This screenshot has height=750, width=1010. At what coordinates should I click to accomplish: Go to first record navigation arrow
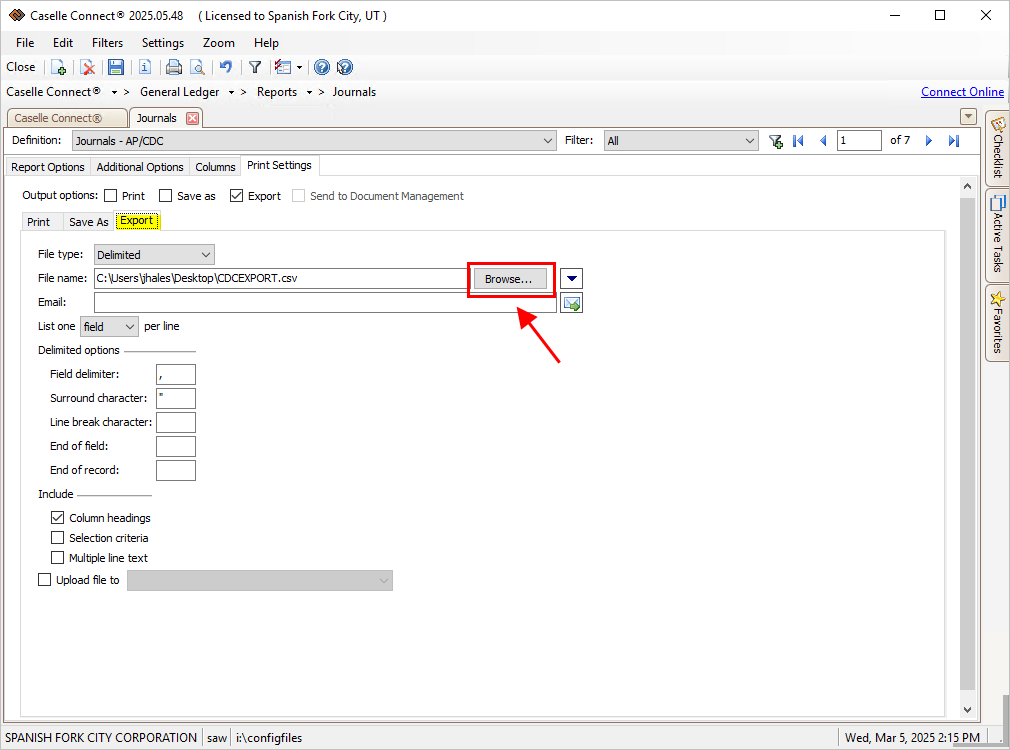(x=798, y=141)
